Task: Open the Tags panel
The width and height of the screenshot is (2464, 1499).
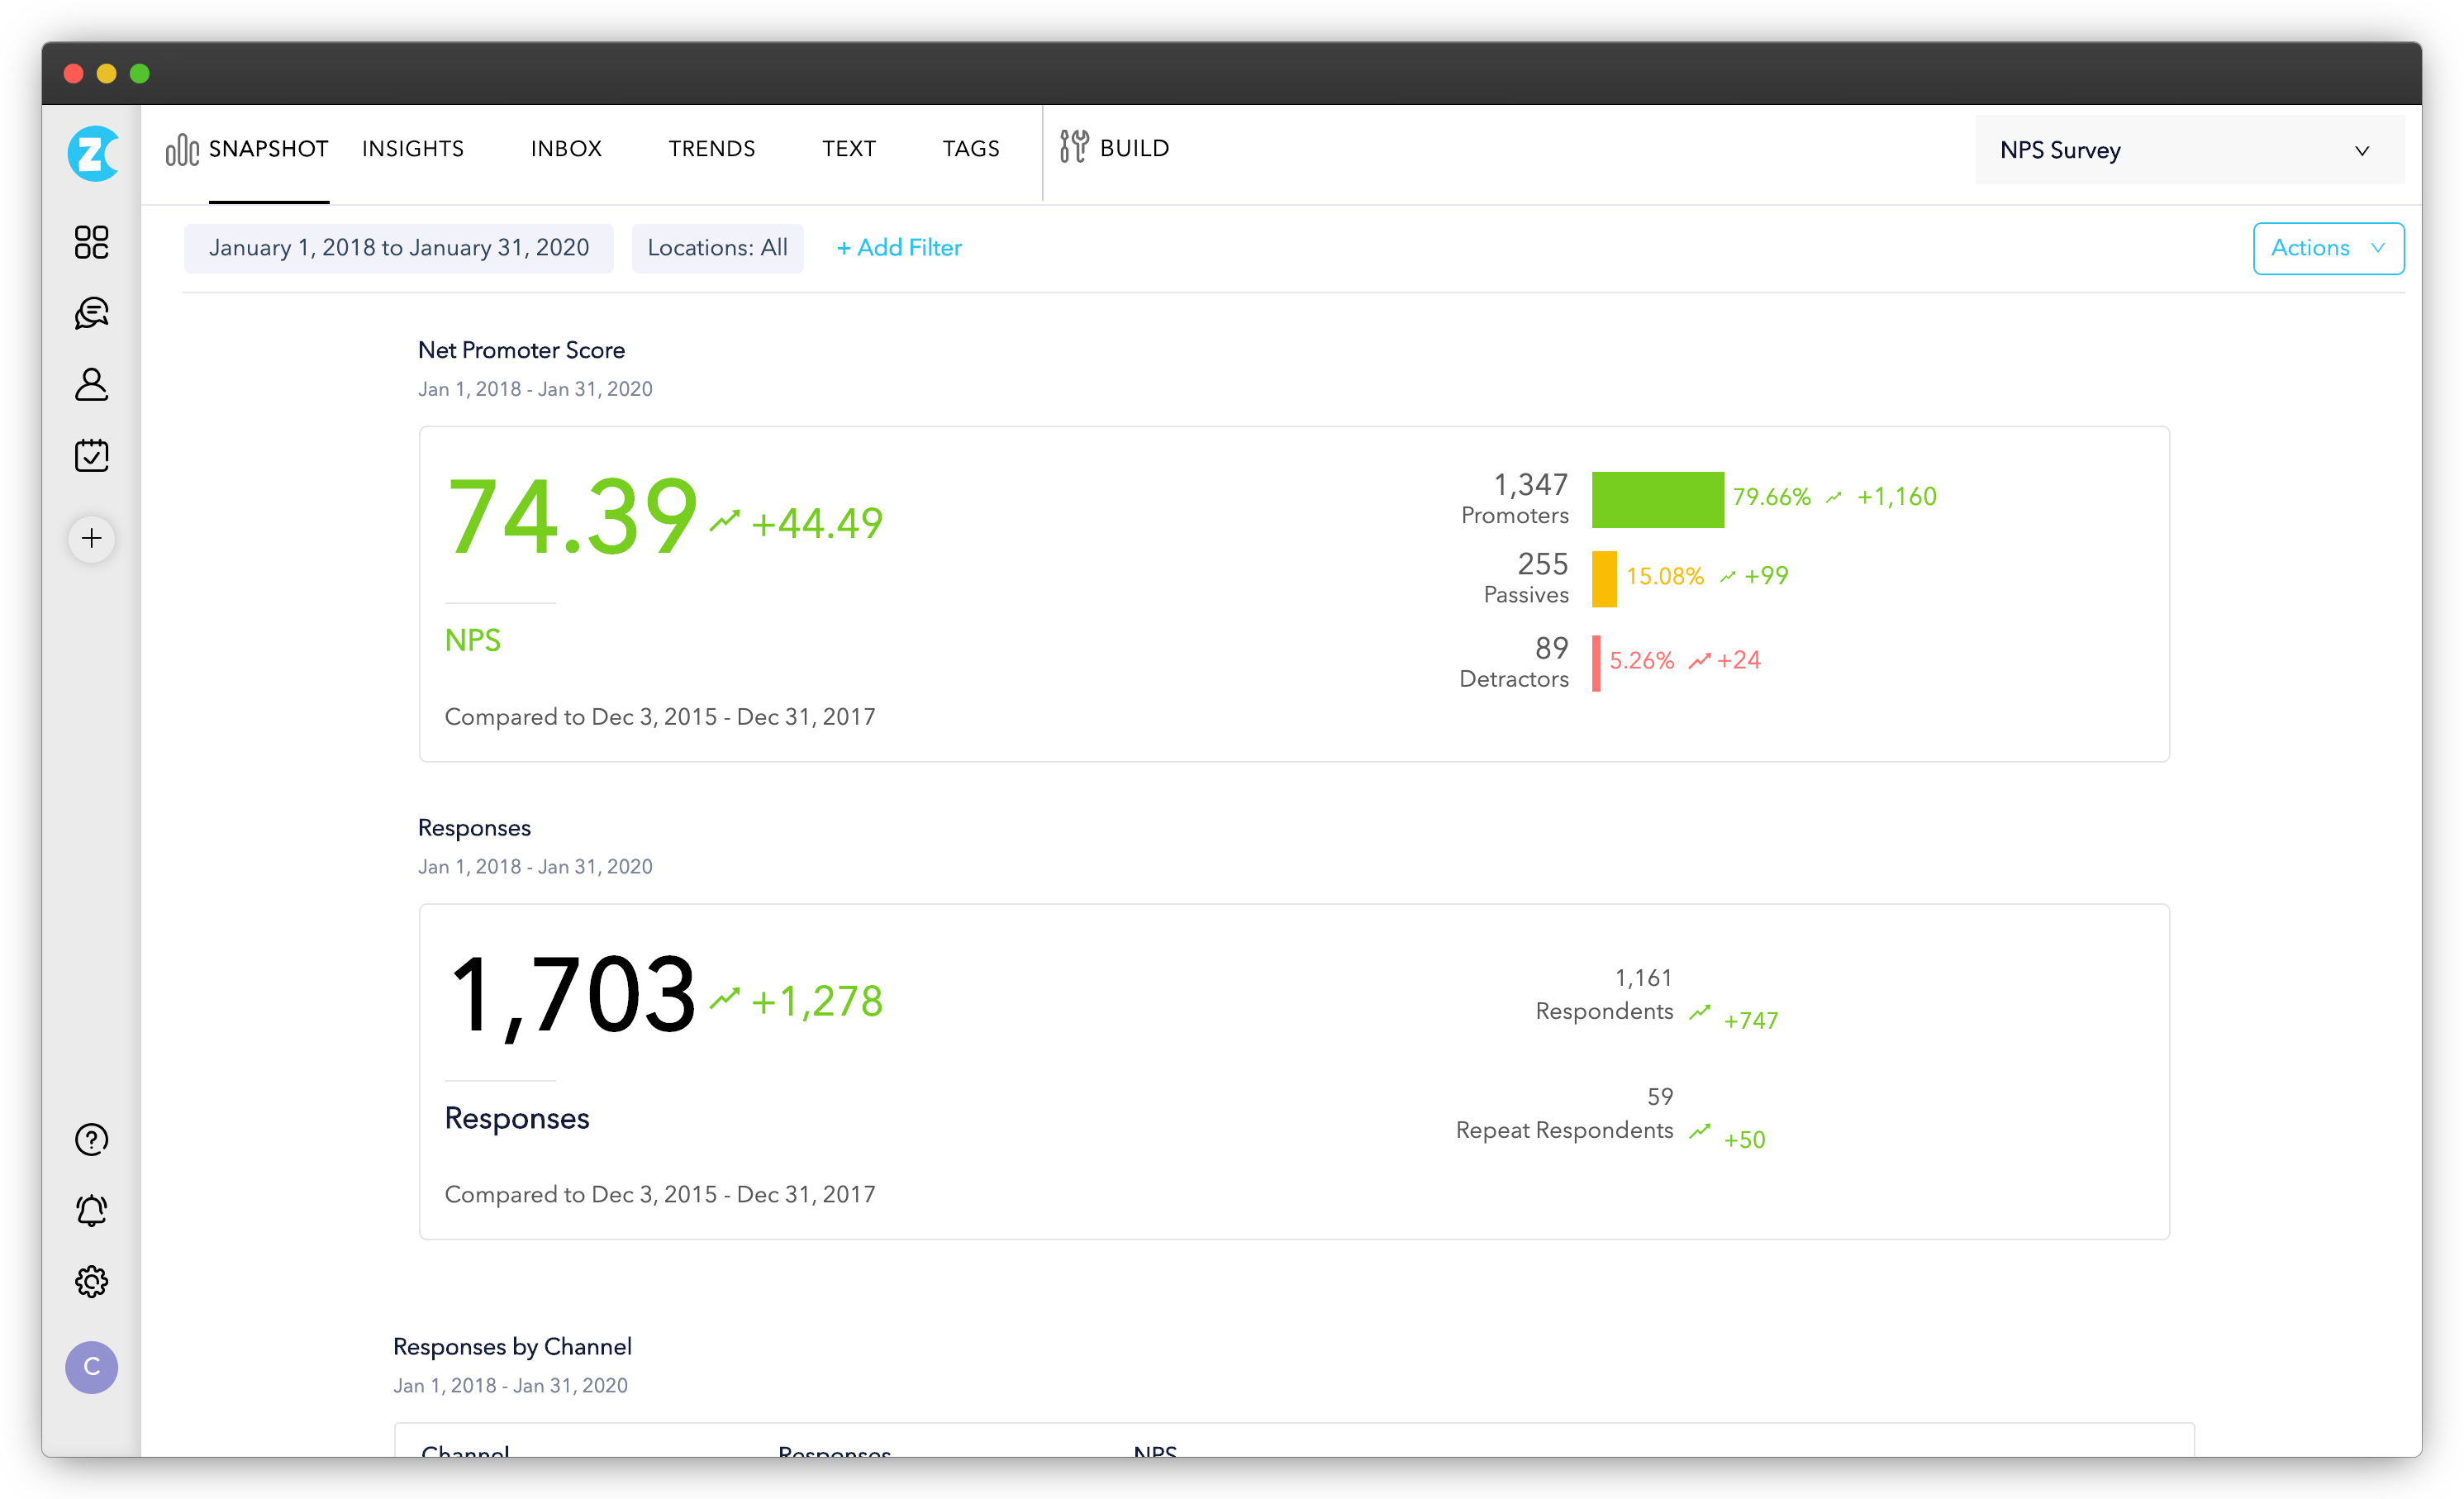Action: (972, 150)
